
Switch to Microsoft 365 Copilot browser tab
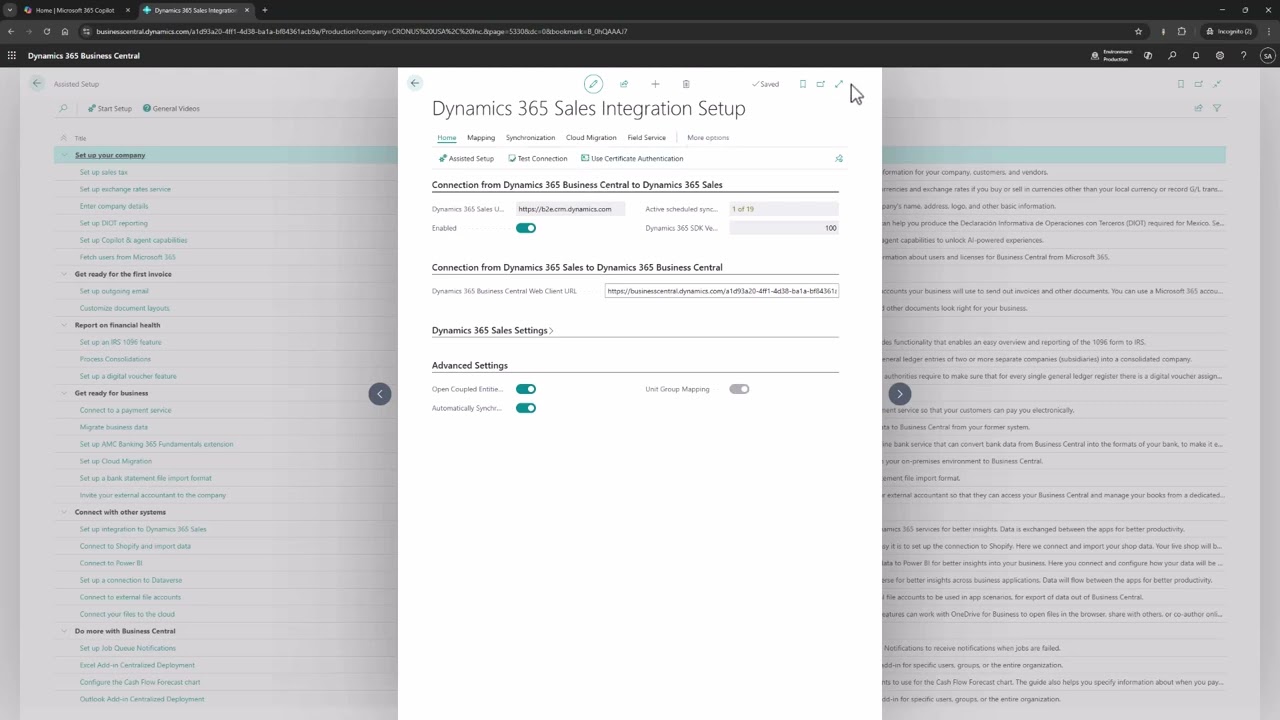(75, 10)
